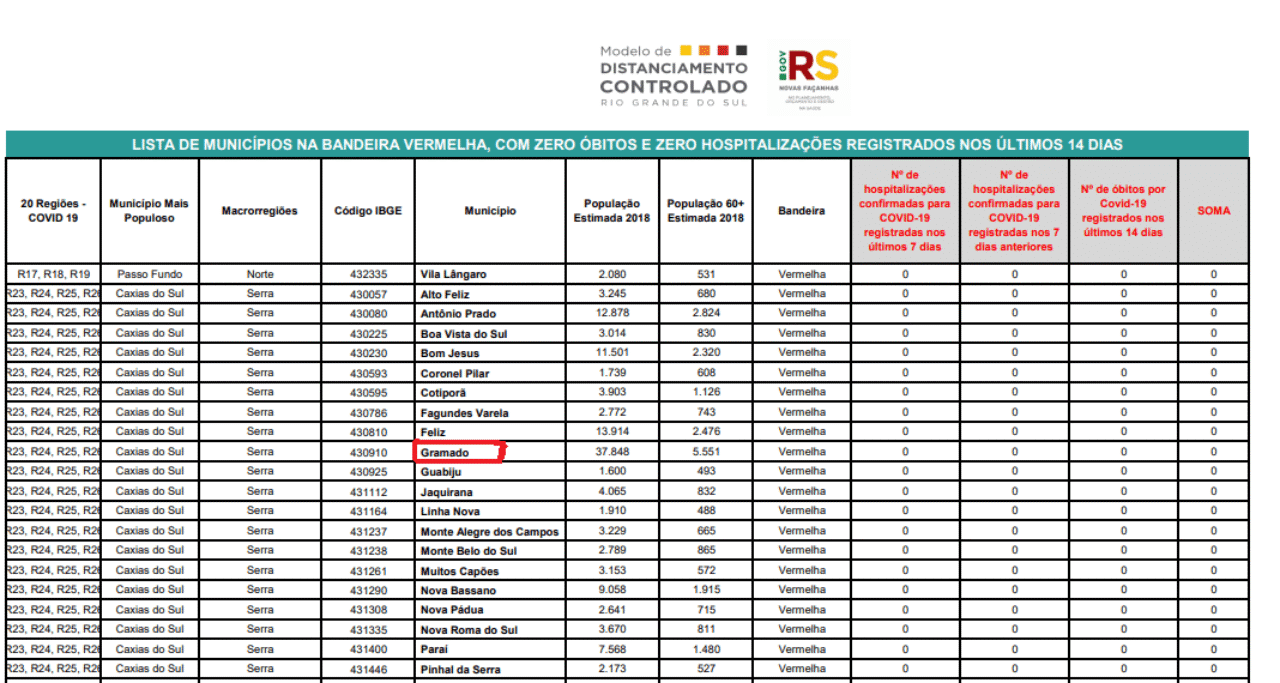Click the Distanciamento Controlado logo text
1280x683 pixels.
click(x=673, y=76)
